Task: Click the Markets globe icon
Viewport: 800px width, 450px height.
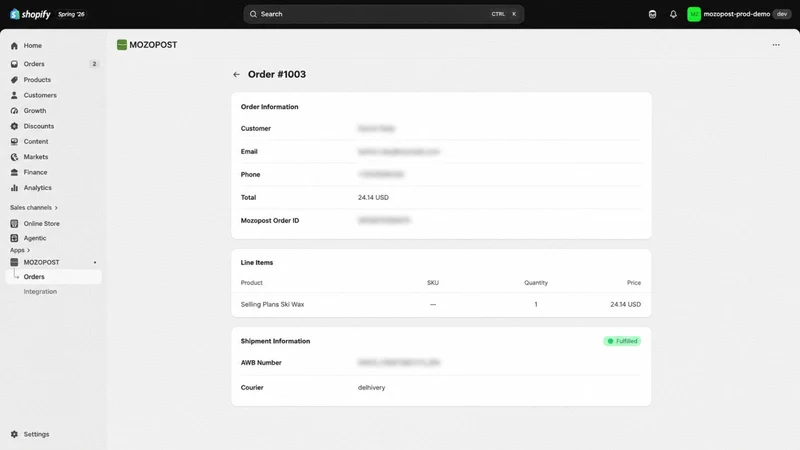Action: 14,157
